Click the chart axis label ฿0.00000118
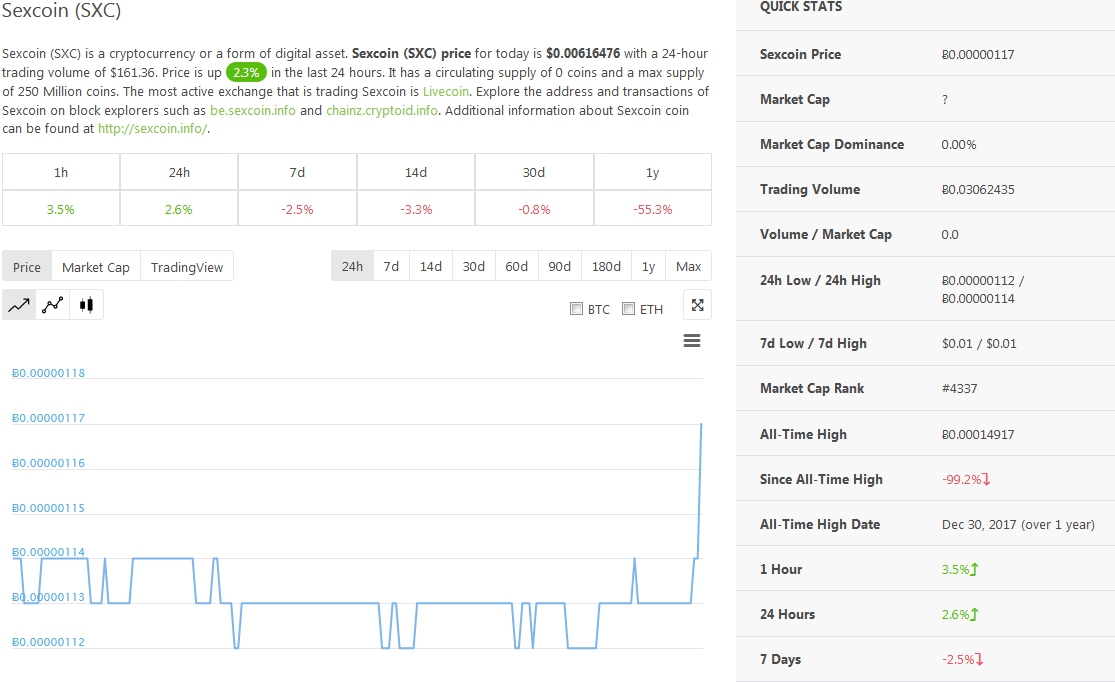The height and width of the screenshot is (682, 1115). [x=48, y=373]
